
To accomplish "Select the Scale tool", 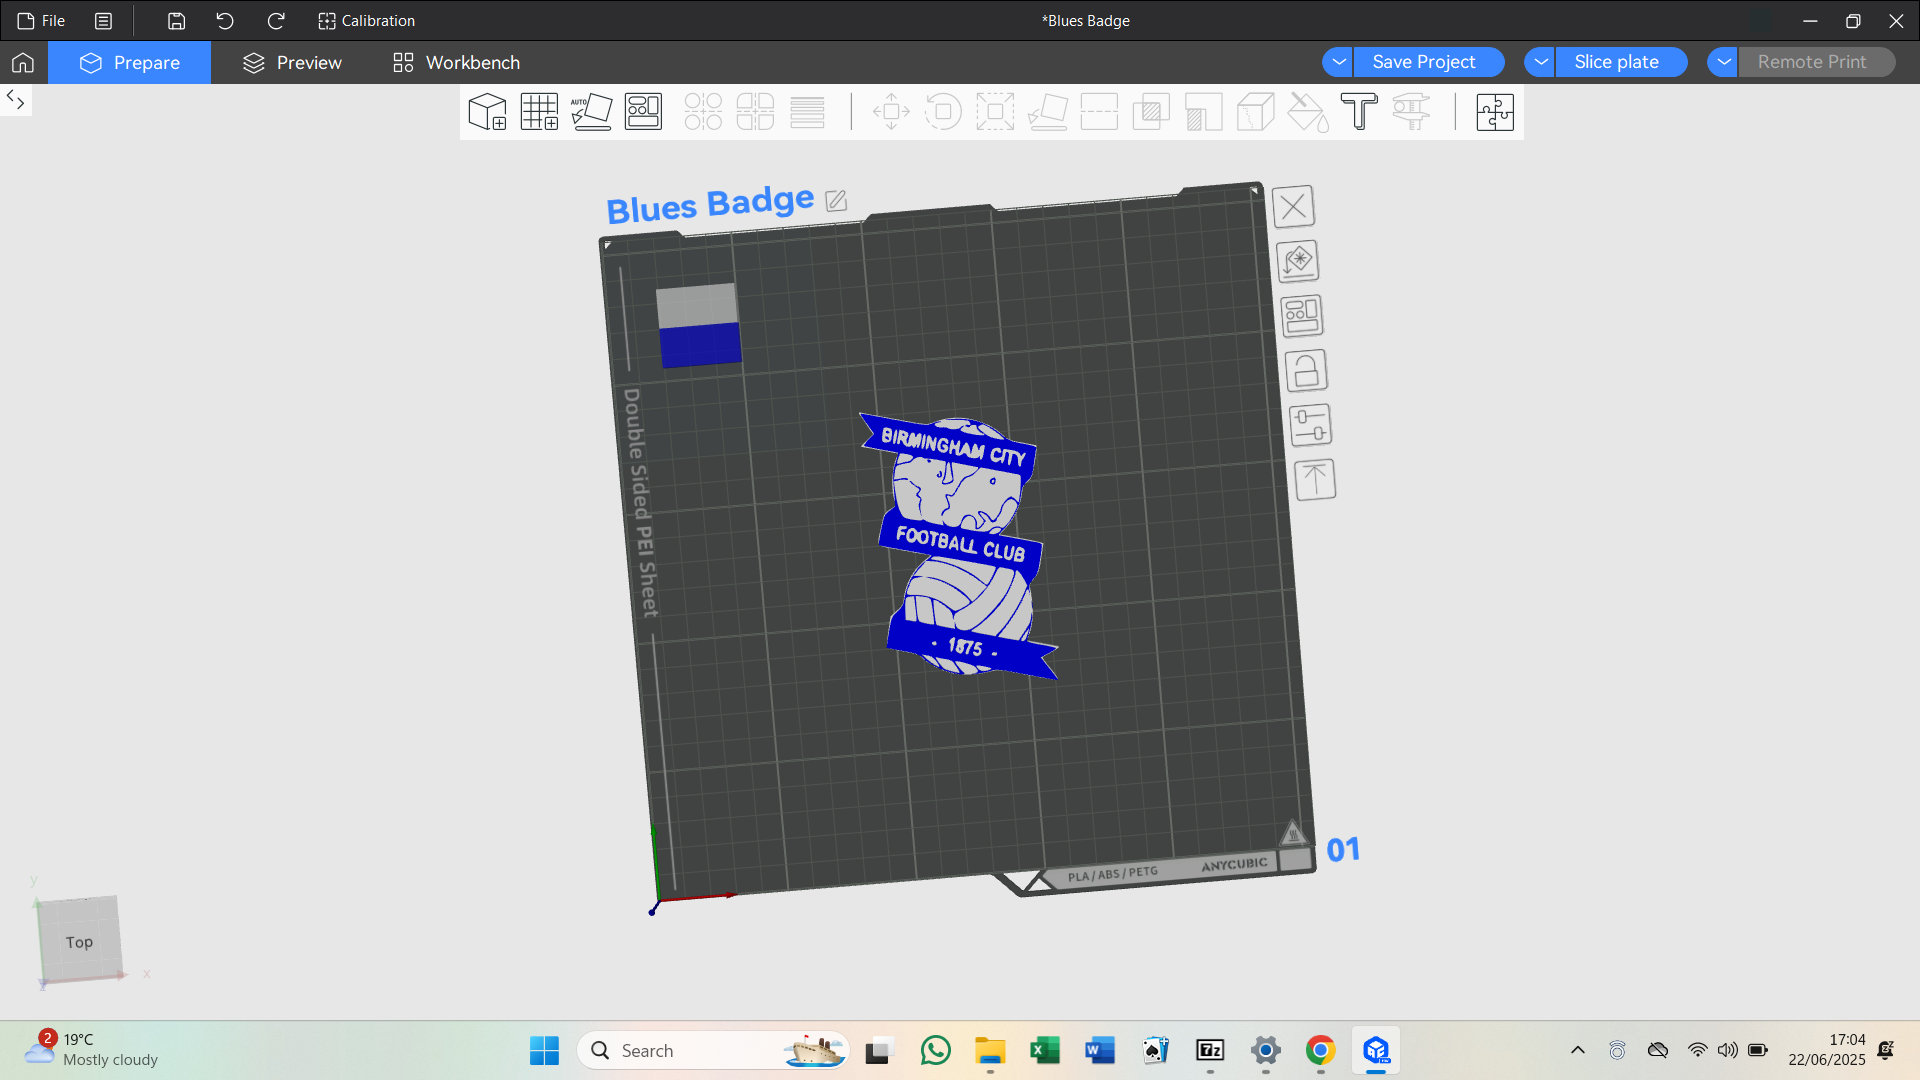I will [x=995, y=112].
